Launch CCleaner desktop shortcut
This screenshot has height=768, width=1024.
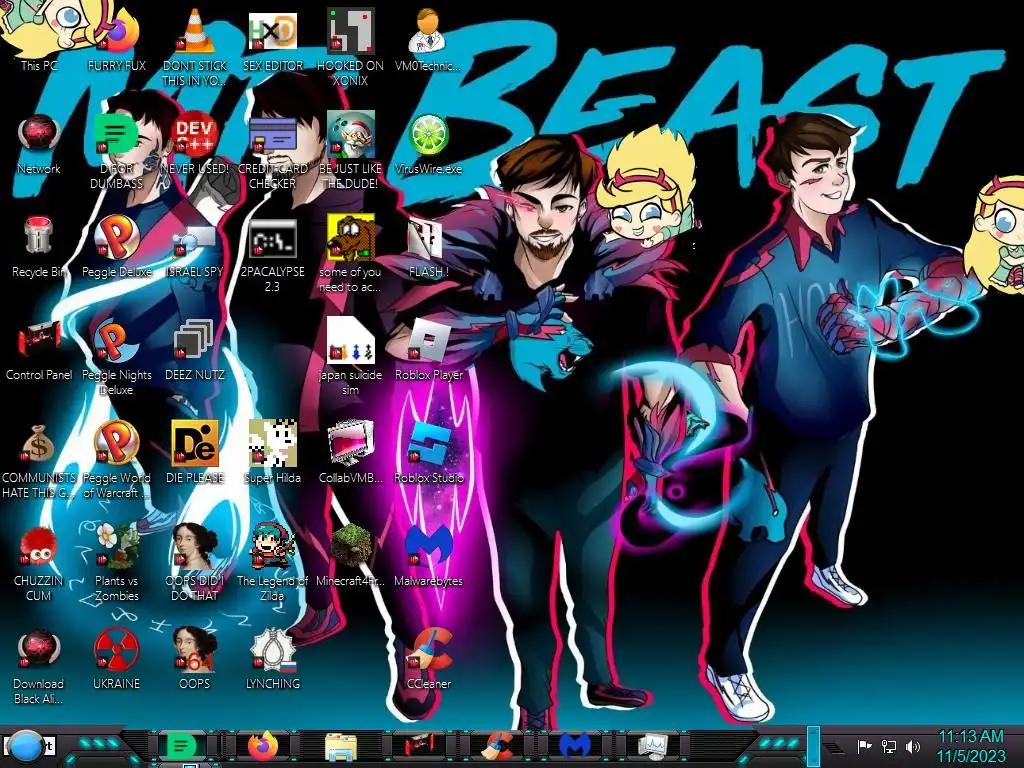(x=428, y=660)
